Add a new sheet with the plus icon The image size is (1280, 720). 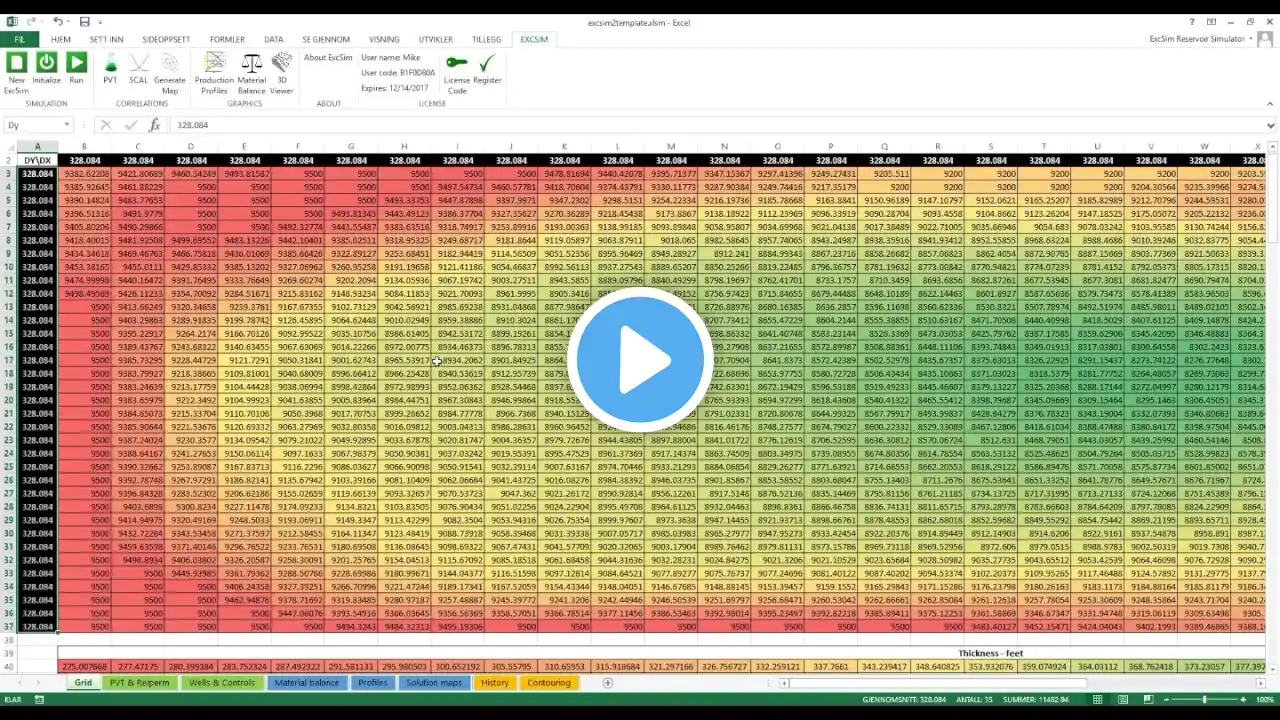[607, 683]
